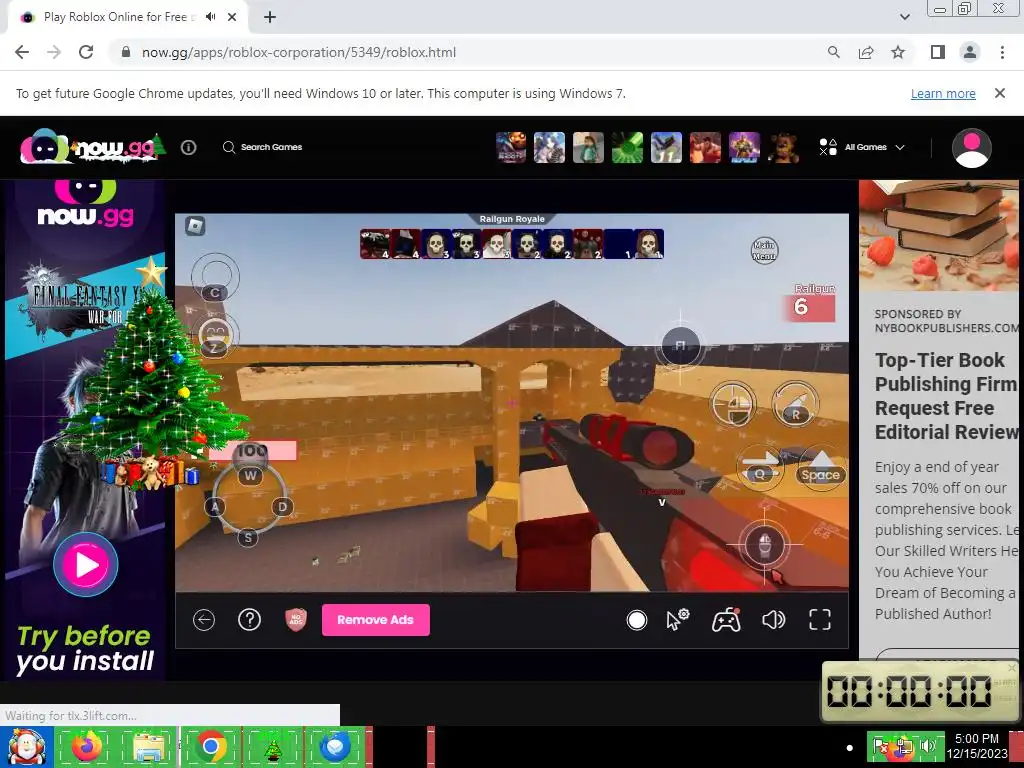Close the Play Roblox Online tab
Screen dimensions: 1024x768
click(232, 17)
